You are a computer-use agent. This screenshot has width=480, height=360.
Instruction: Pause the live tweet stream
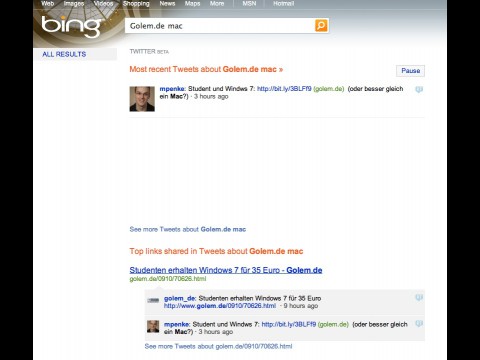tap(410, 71)
